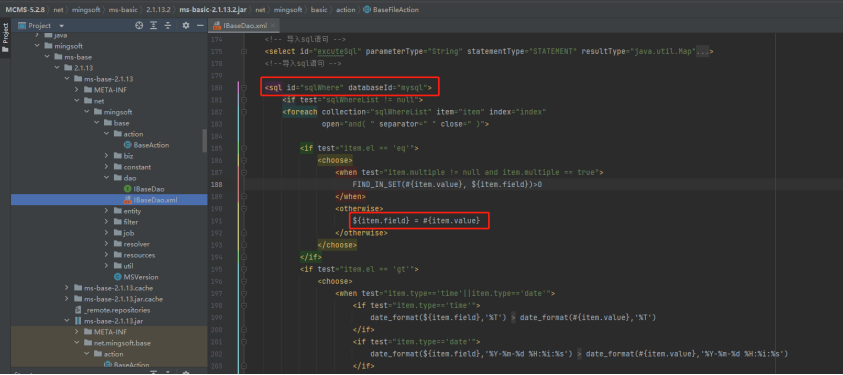Fold the choose block at line 186

pos(245,160)
